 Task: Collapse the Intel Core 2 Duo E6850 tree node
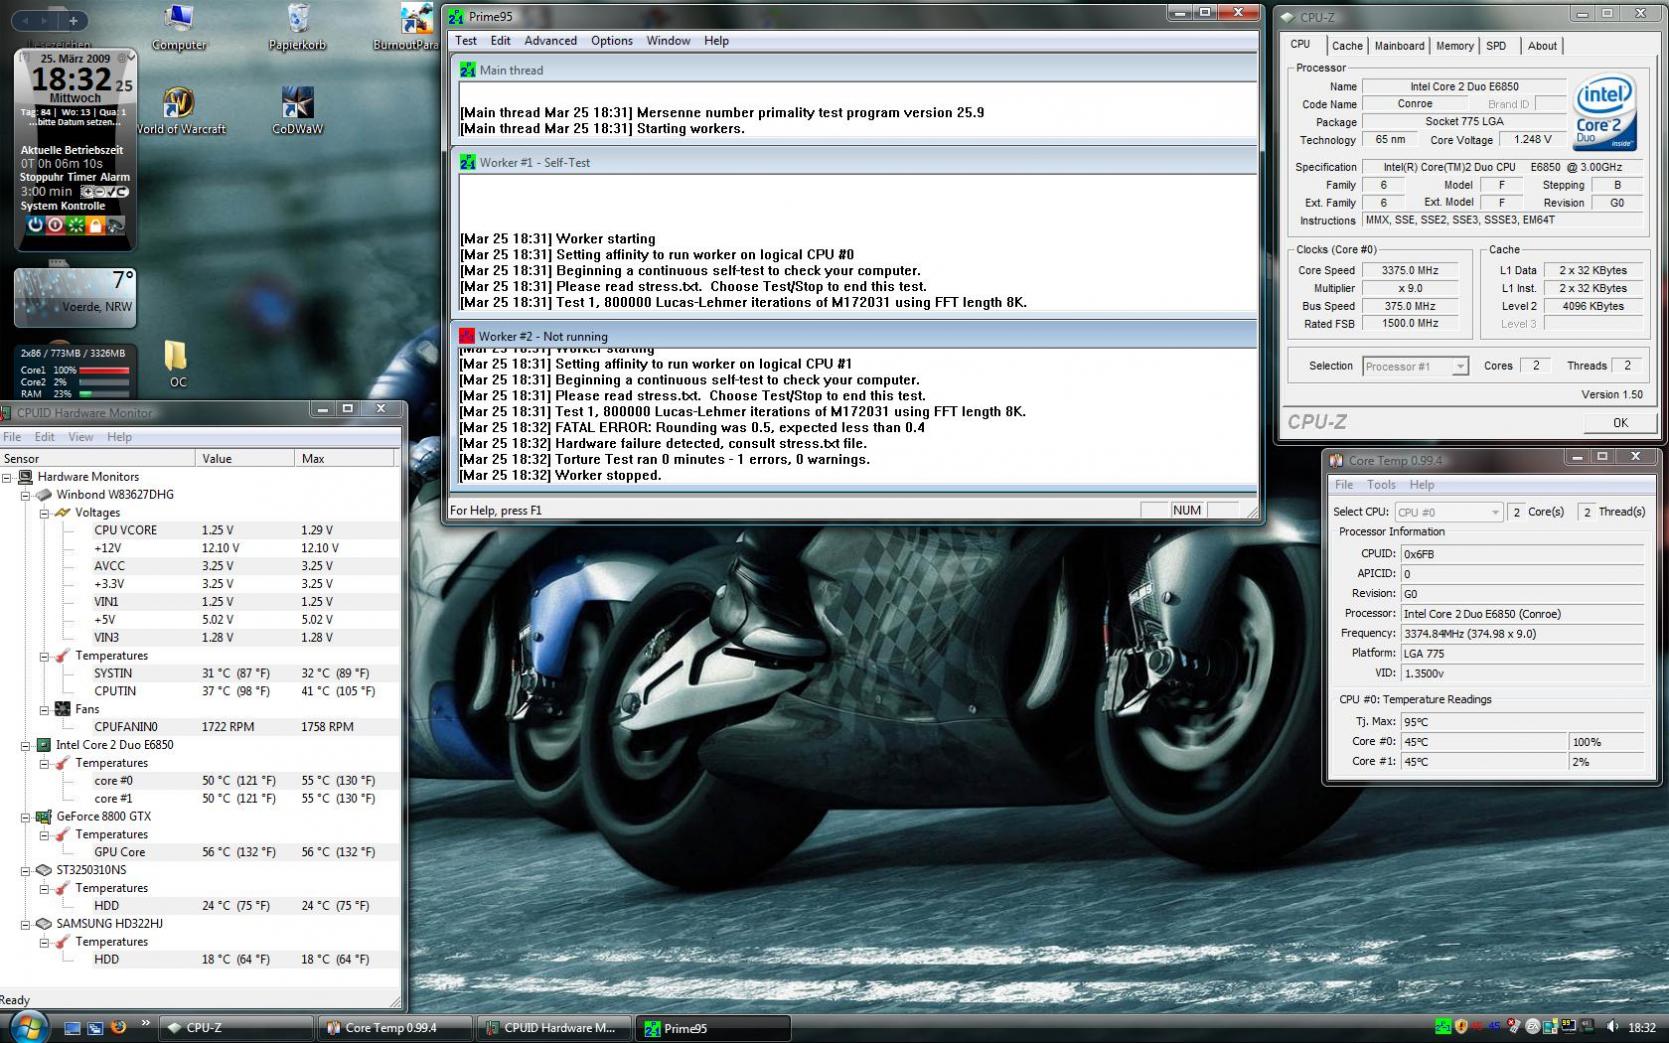(x=25, y=745)
